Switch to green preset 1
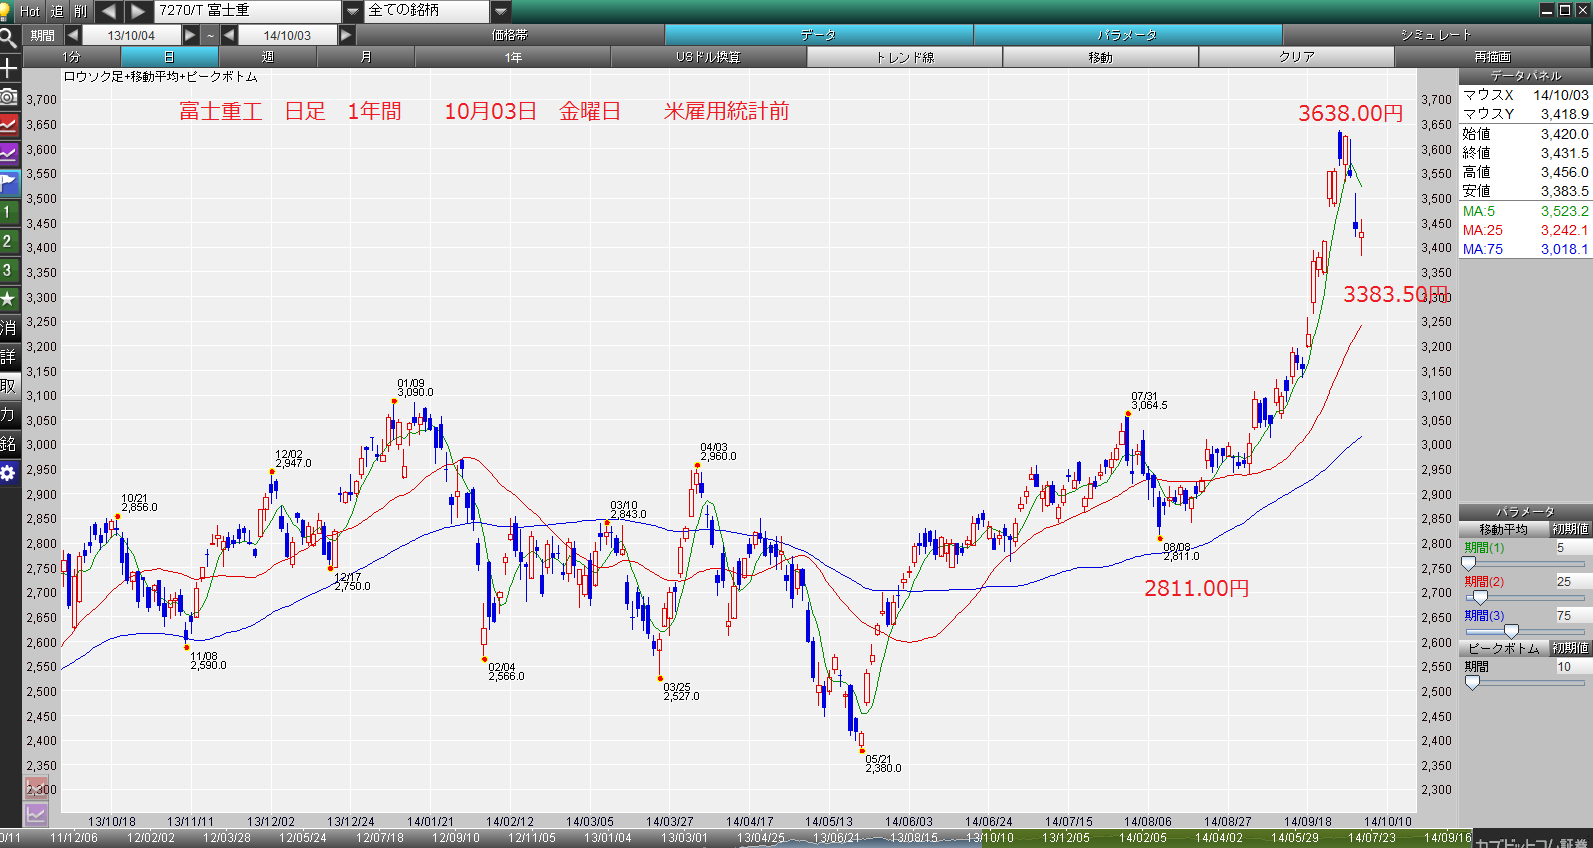Viewport: 1593px width, 848px height. click(x=9, y=212)
